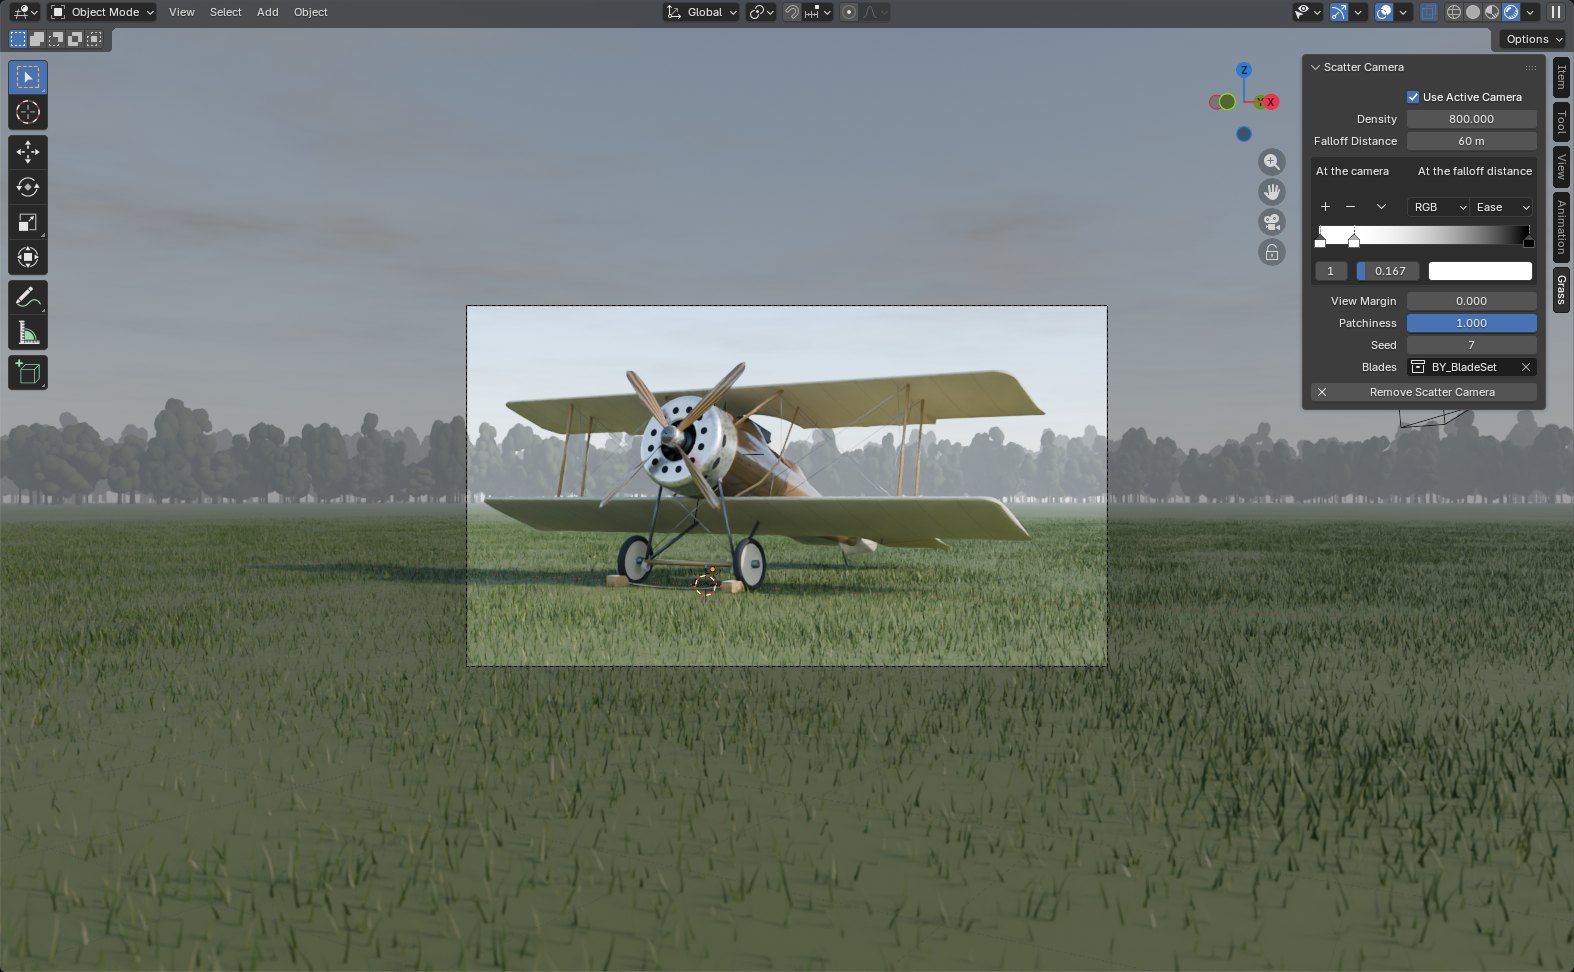Choose the Move tool
1574x972 pixels.
[28, 152]
